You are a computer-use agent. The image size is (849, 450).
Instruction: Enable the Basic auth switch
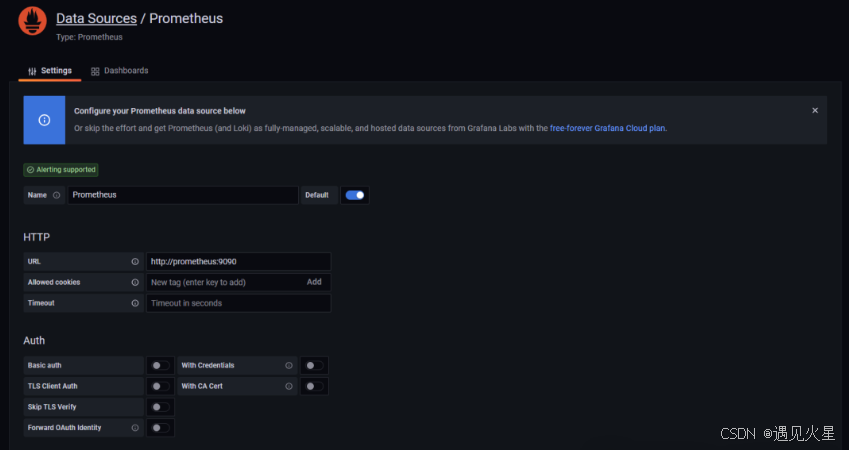click(x=160, y=366)
